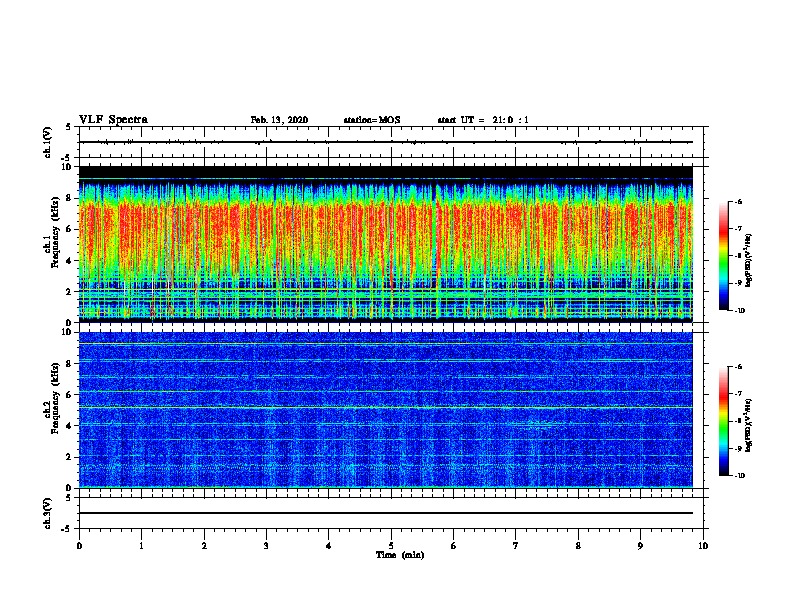The image size is (792, 612).
Task: Click the time axis tick label "1"
Action: [141, 546]
